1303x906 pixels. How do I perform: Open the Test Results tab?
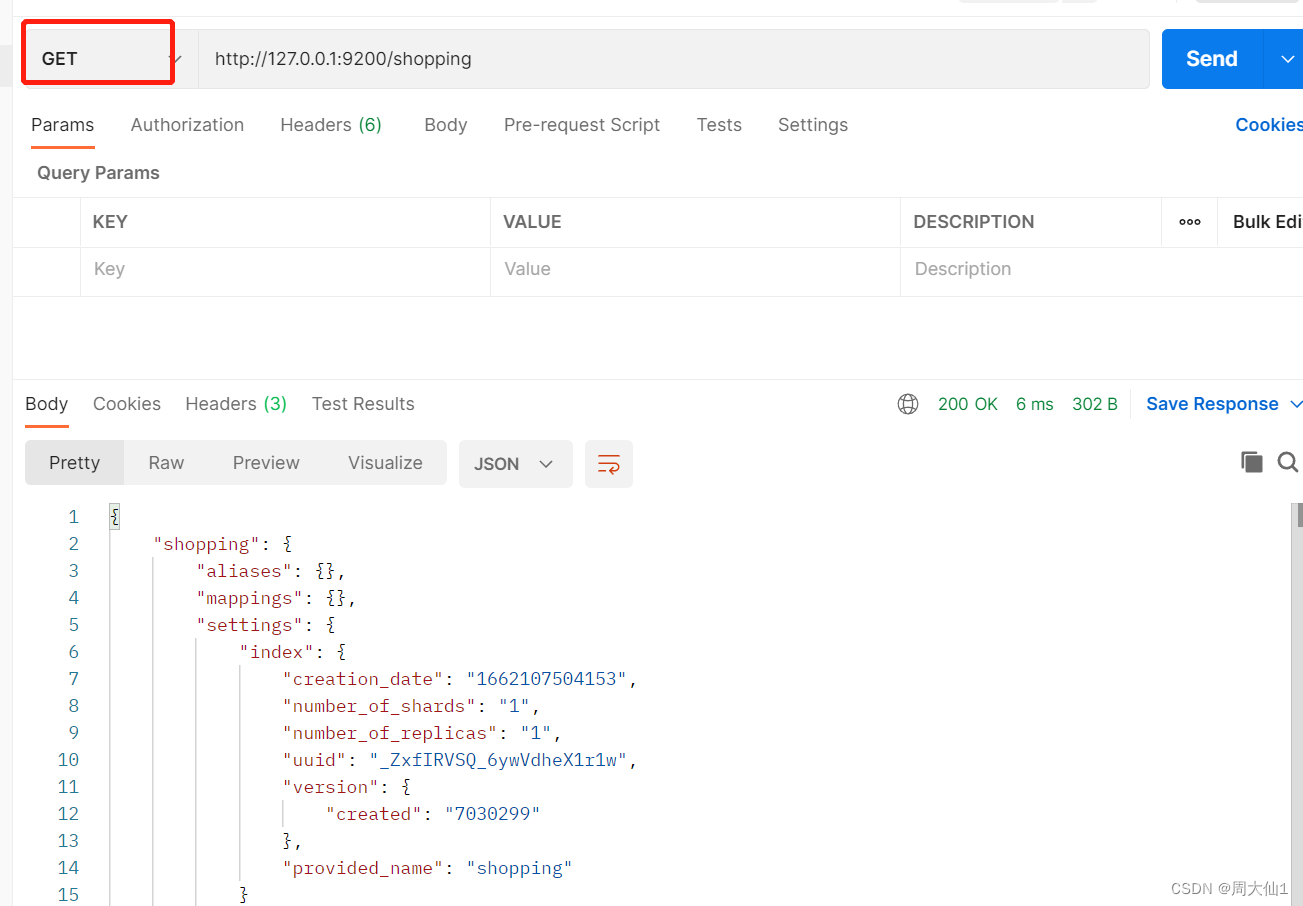pos(363,404)
